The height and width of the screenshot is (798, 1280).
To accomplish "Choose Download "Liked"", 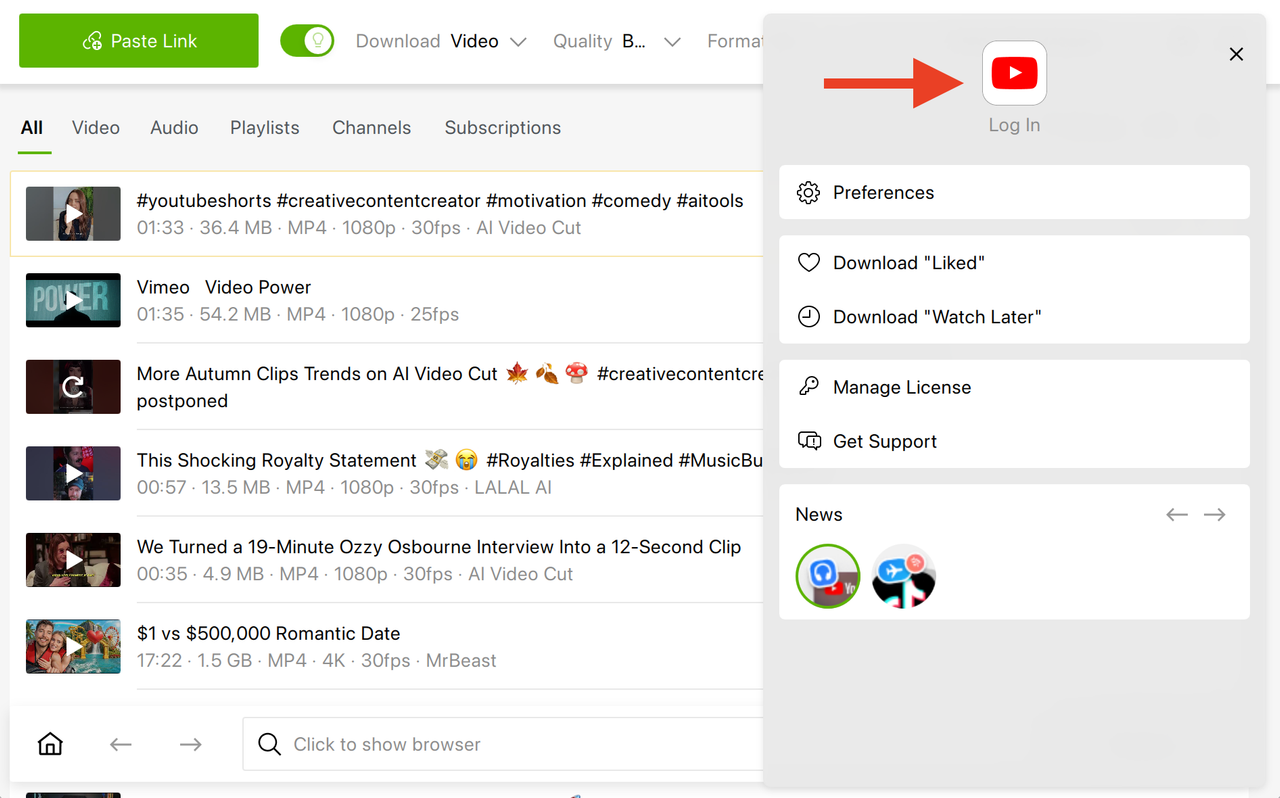I will point(1014,263).
